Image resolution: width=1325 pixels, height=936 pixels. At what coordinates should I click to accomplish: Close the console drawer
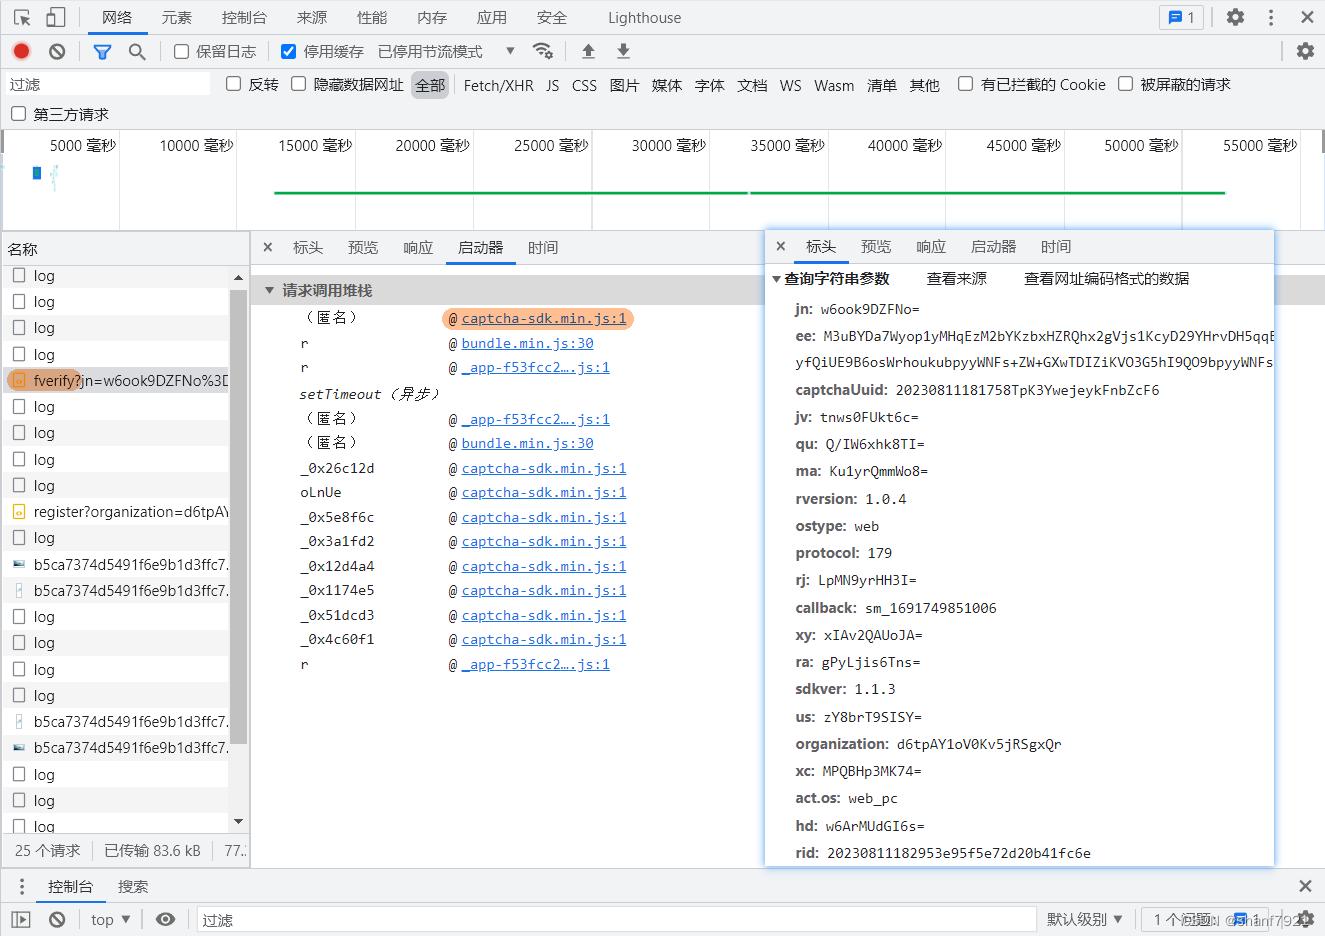(x=1304, y=886)
